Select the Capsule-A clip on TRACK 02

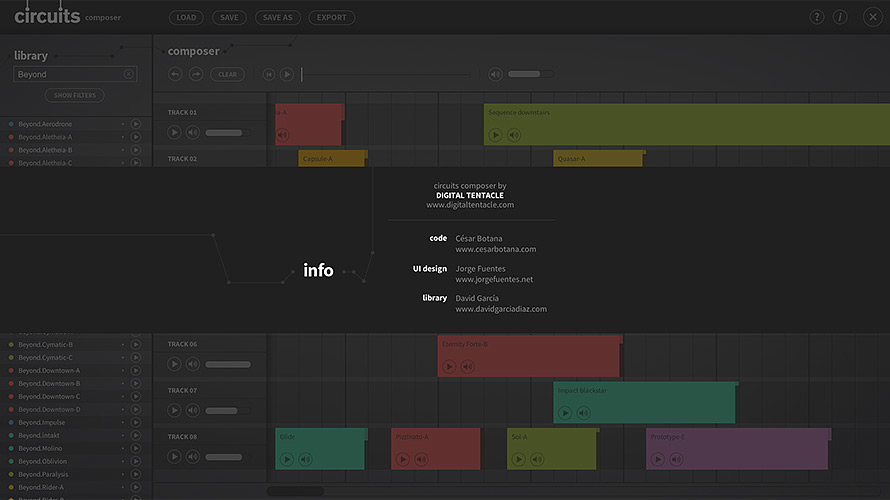[x=333, y=159]
